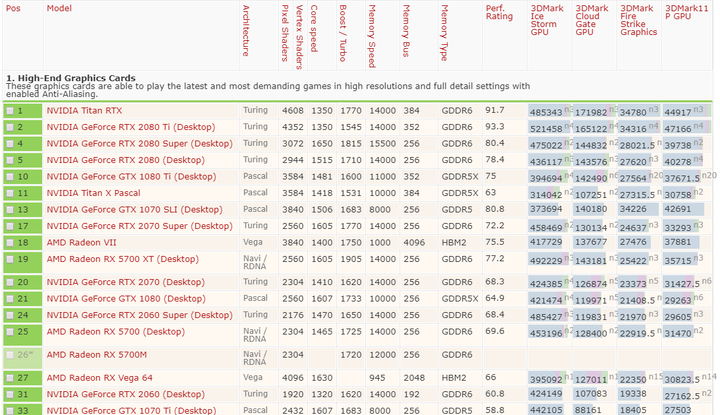Open GeForce RTX 2080 Super (Desktop) link
Viewport: 720px width, 415px height.
140,144
